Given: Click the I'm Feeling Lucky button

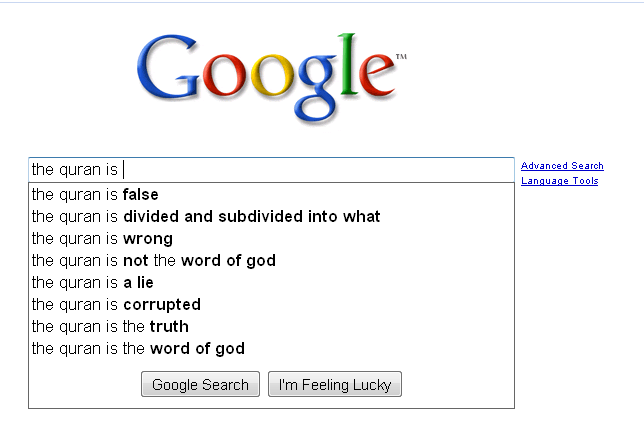Looking at the screenshot, I should coord(335,384).
